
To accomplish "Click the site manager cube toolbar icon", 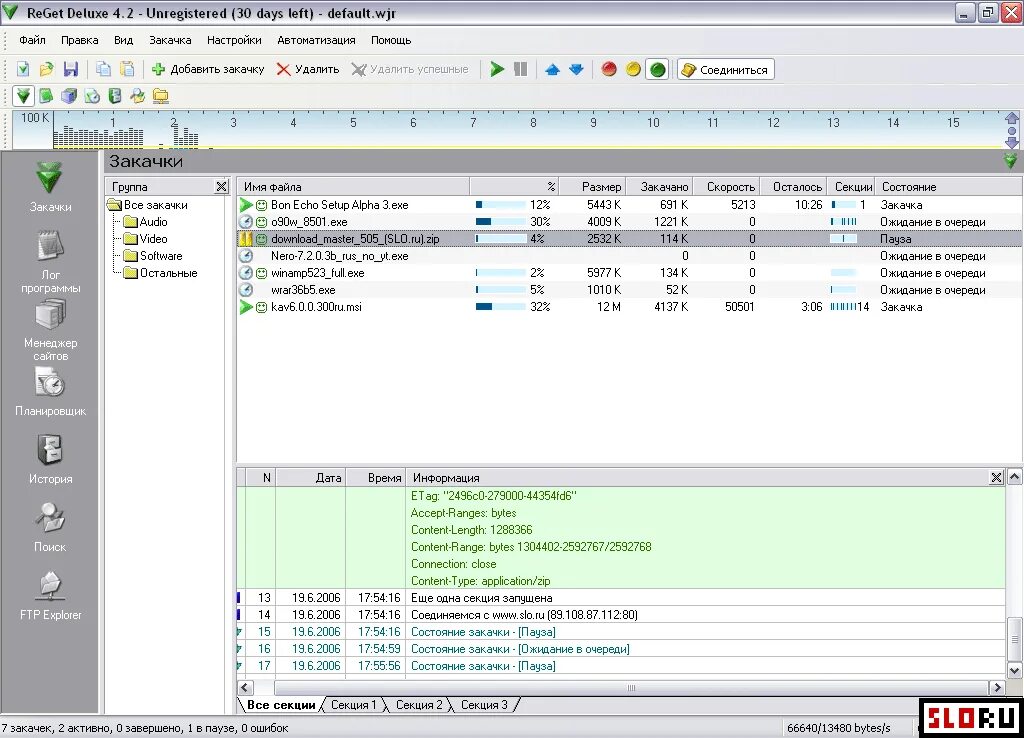I will [x=69, y=96].
